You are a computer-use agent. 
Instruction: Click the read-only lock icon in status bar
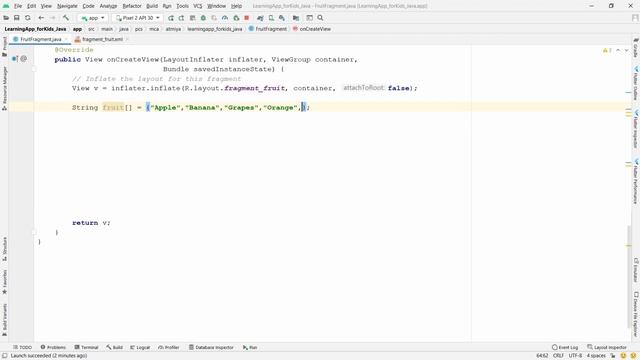pyautogui.click(x=613, y=356)
